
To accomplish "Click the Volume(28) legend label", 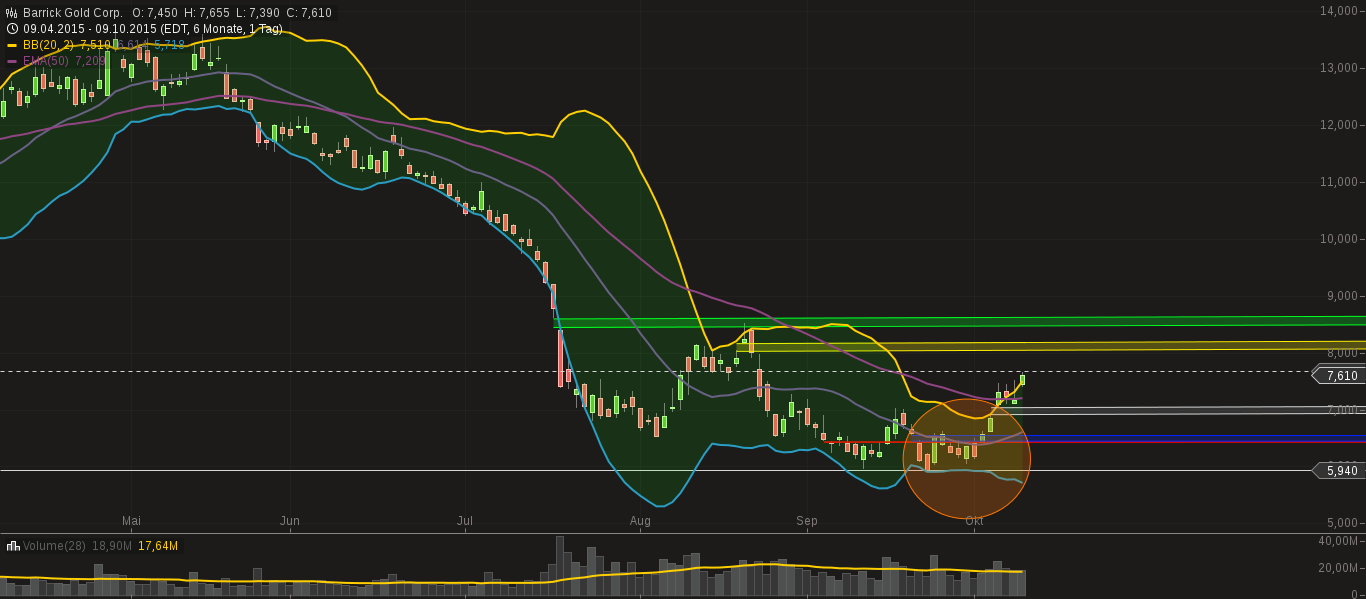I will click(52, 546).
